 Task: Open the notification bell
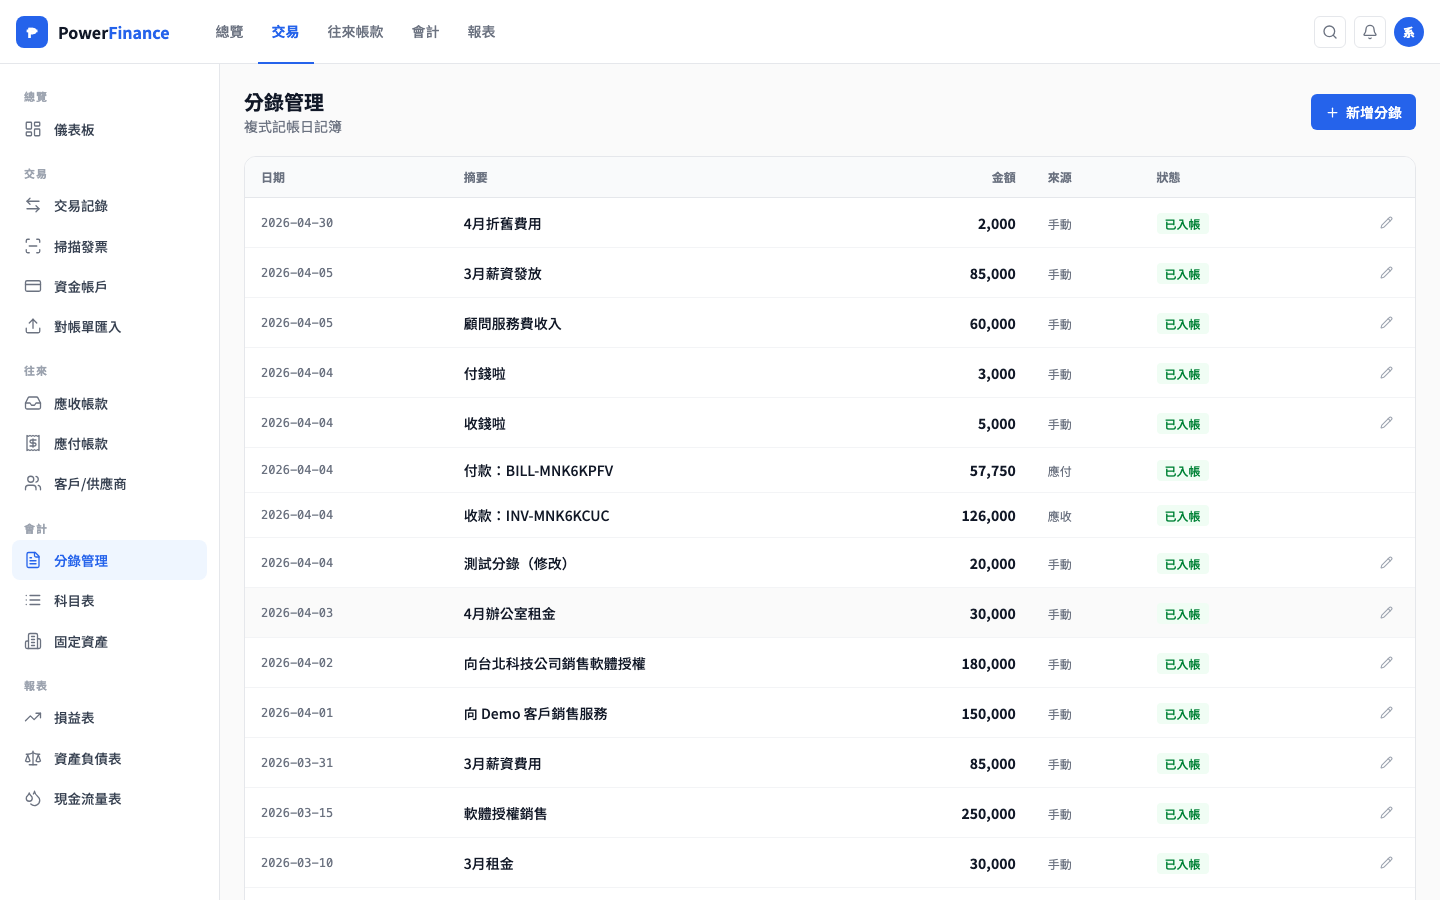1370,31
